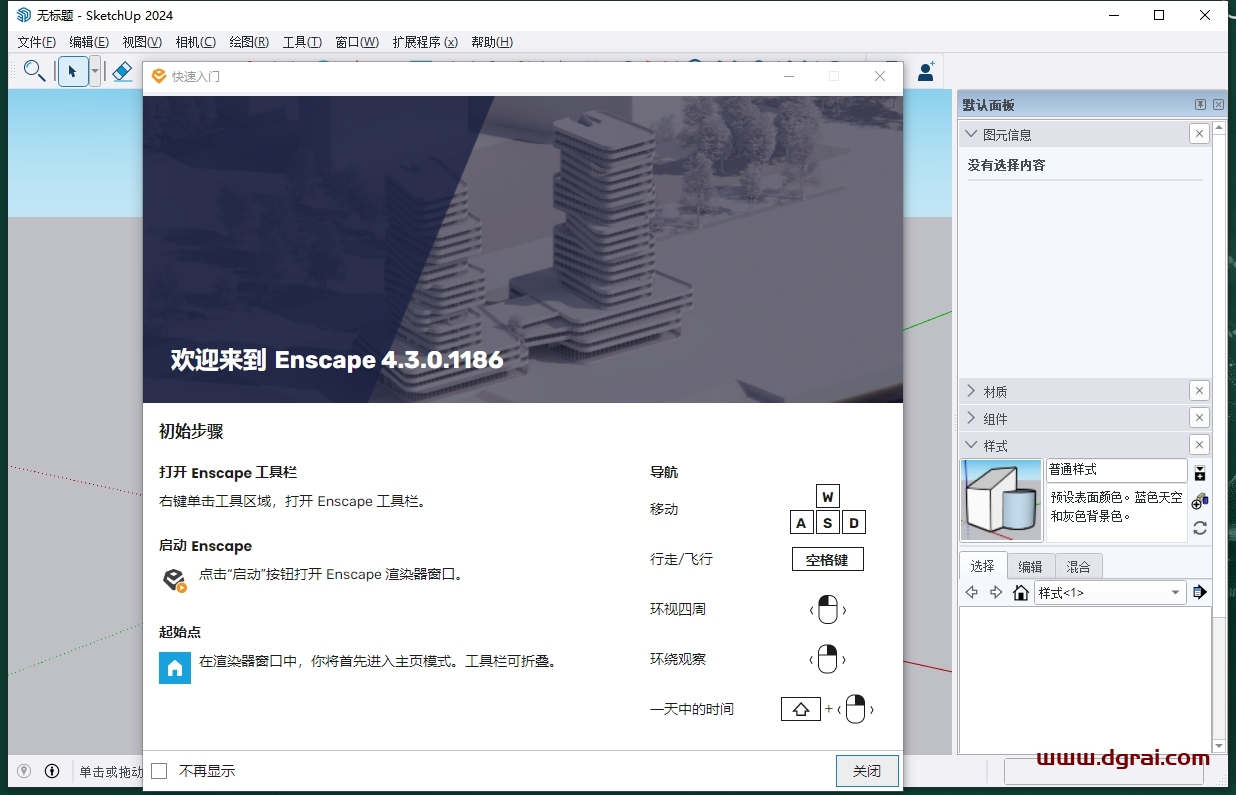Click the Enscape start icon in dialog

tap(175, 580)
